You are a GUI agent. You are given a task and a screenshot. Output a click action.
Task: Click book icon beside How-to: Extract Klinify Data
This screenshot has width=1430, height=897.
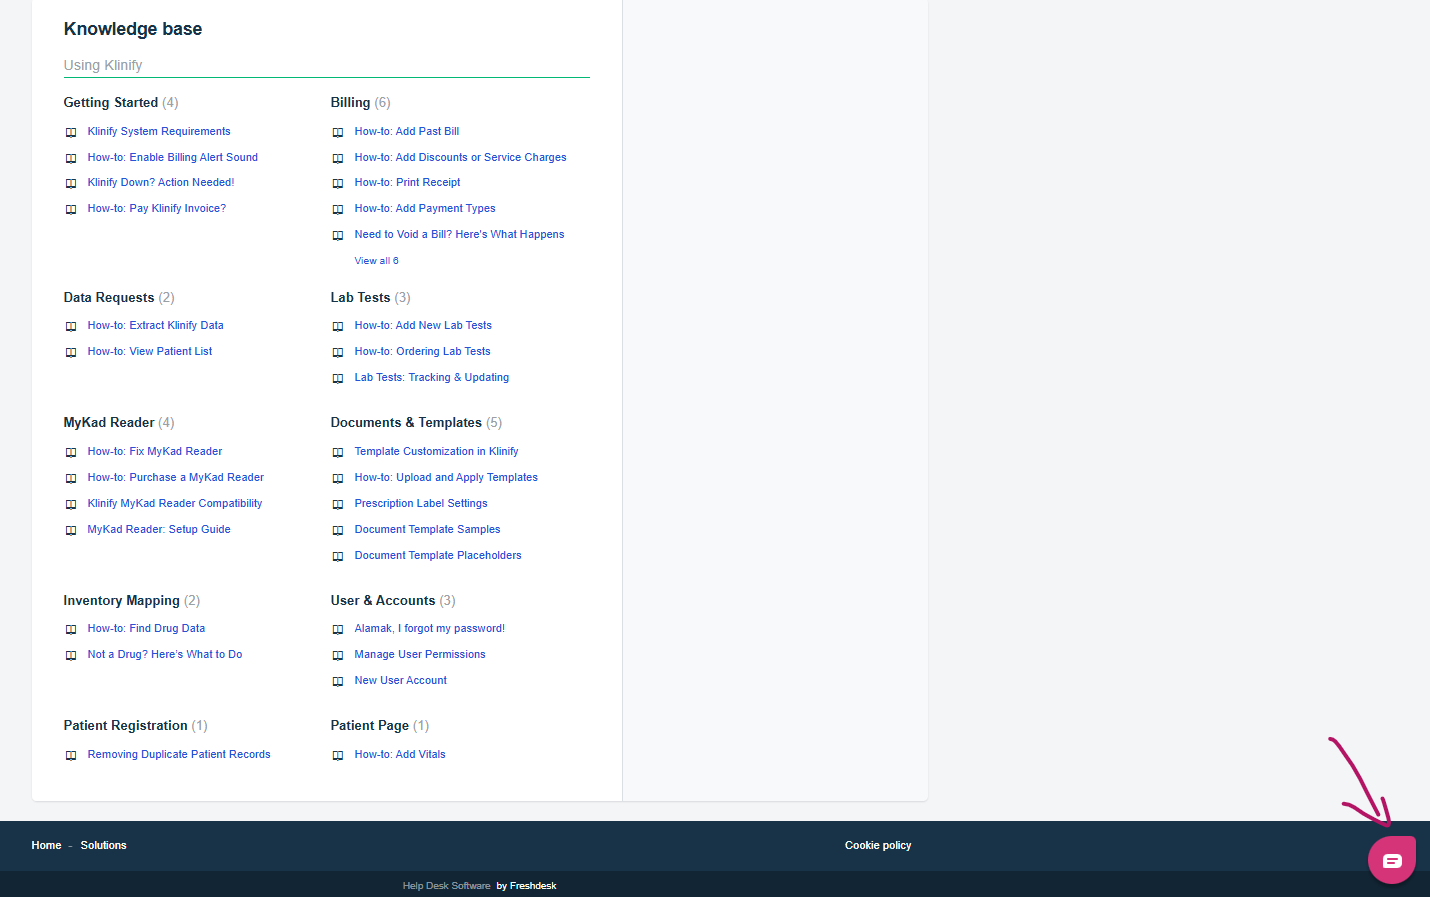coord(71,326)
